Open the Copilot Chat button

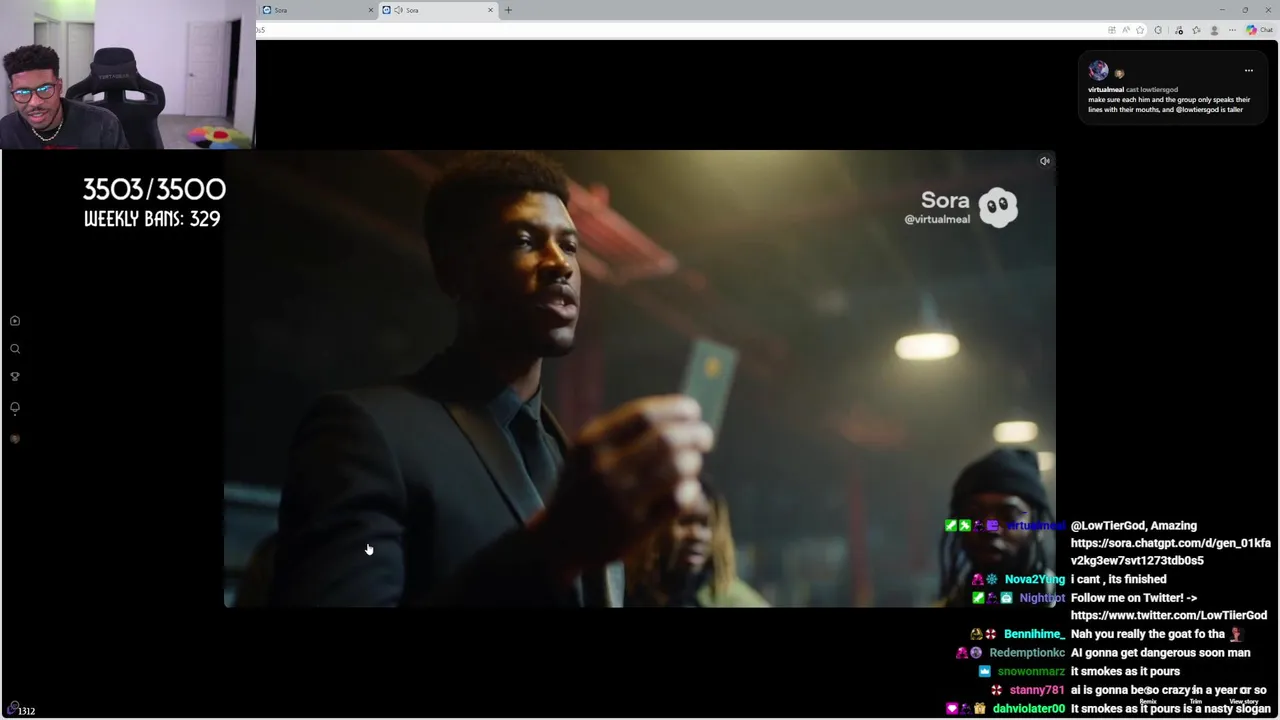pos(1259,30)
